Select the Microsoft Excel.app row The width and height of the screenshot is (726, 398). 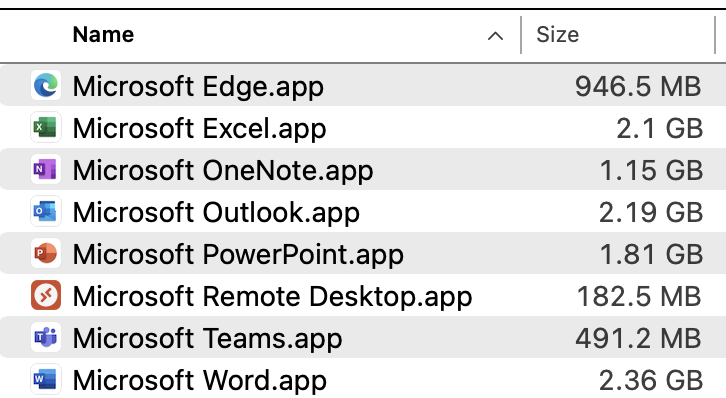(x=363, y=128)
